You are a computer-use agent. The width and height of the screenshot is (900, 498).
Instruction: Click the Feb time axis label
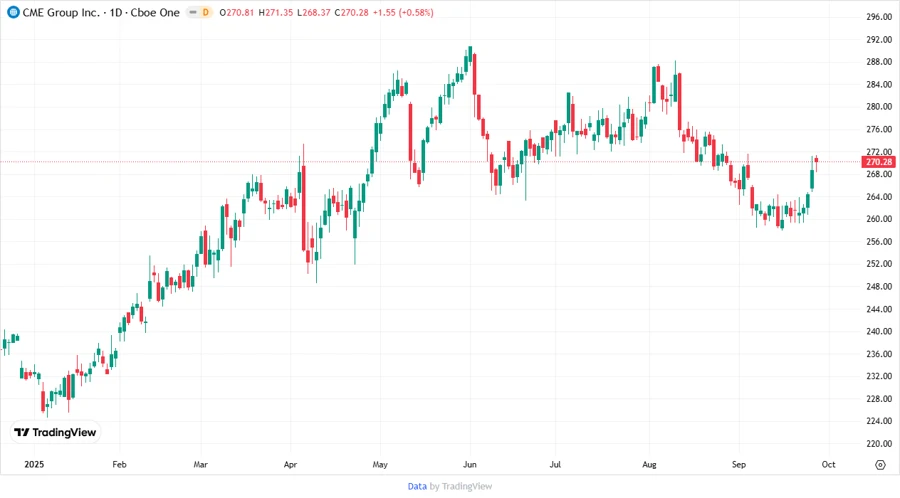(x=119, y=464)
